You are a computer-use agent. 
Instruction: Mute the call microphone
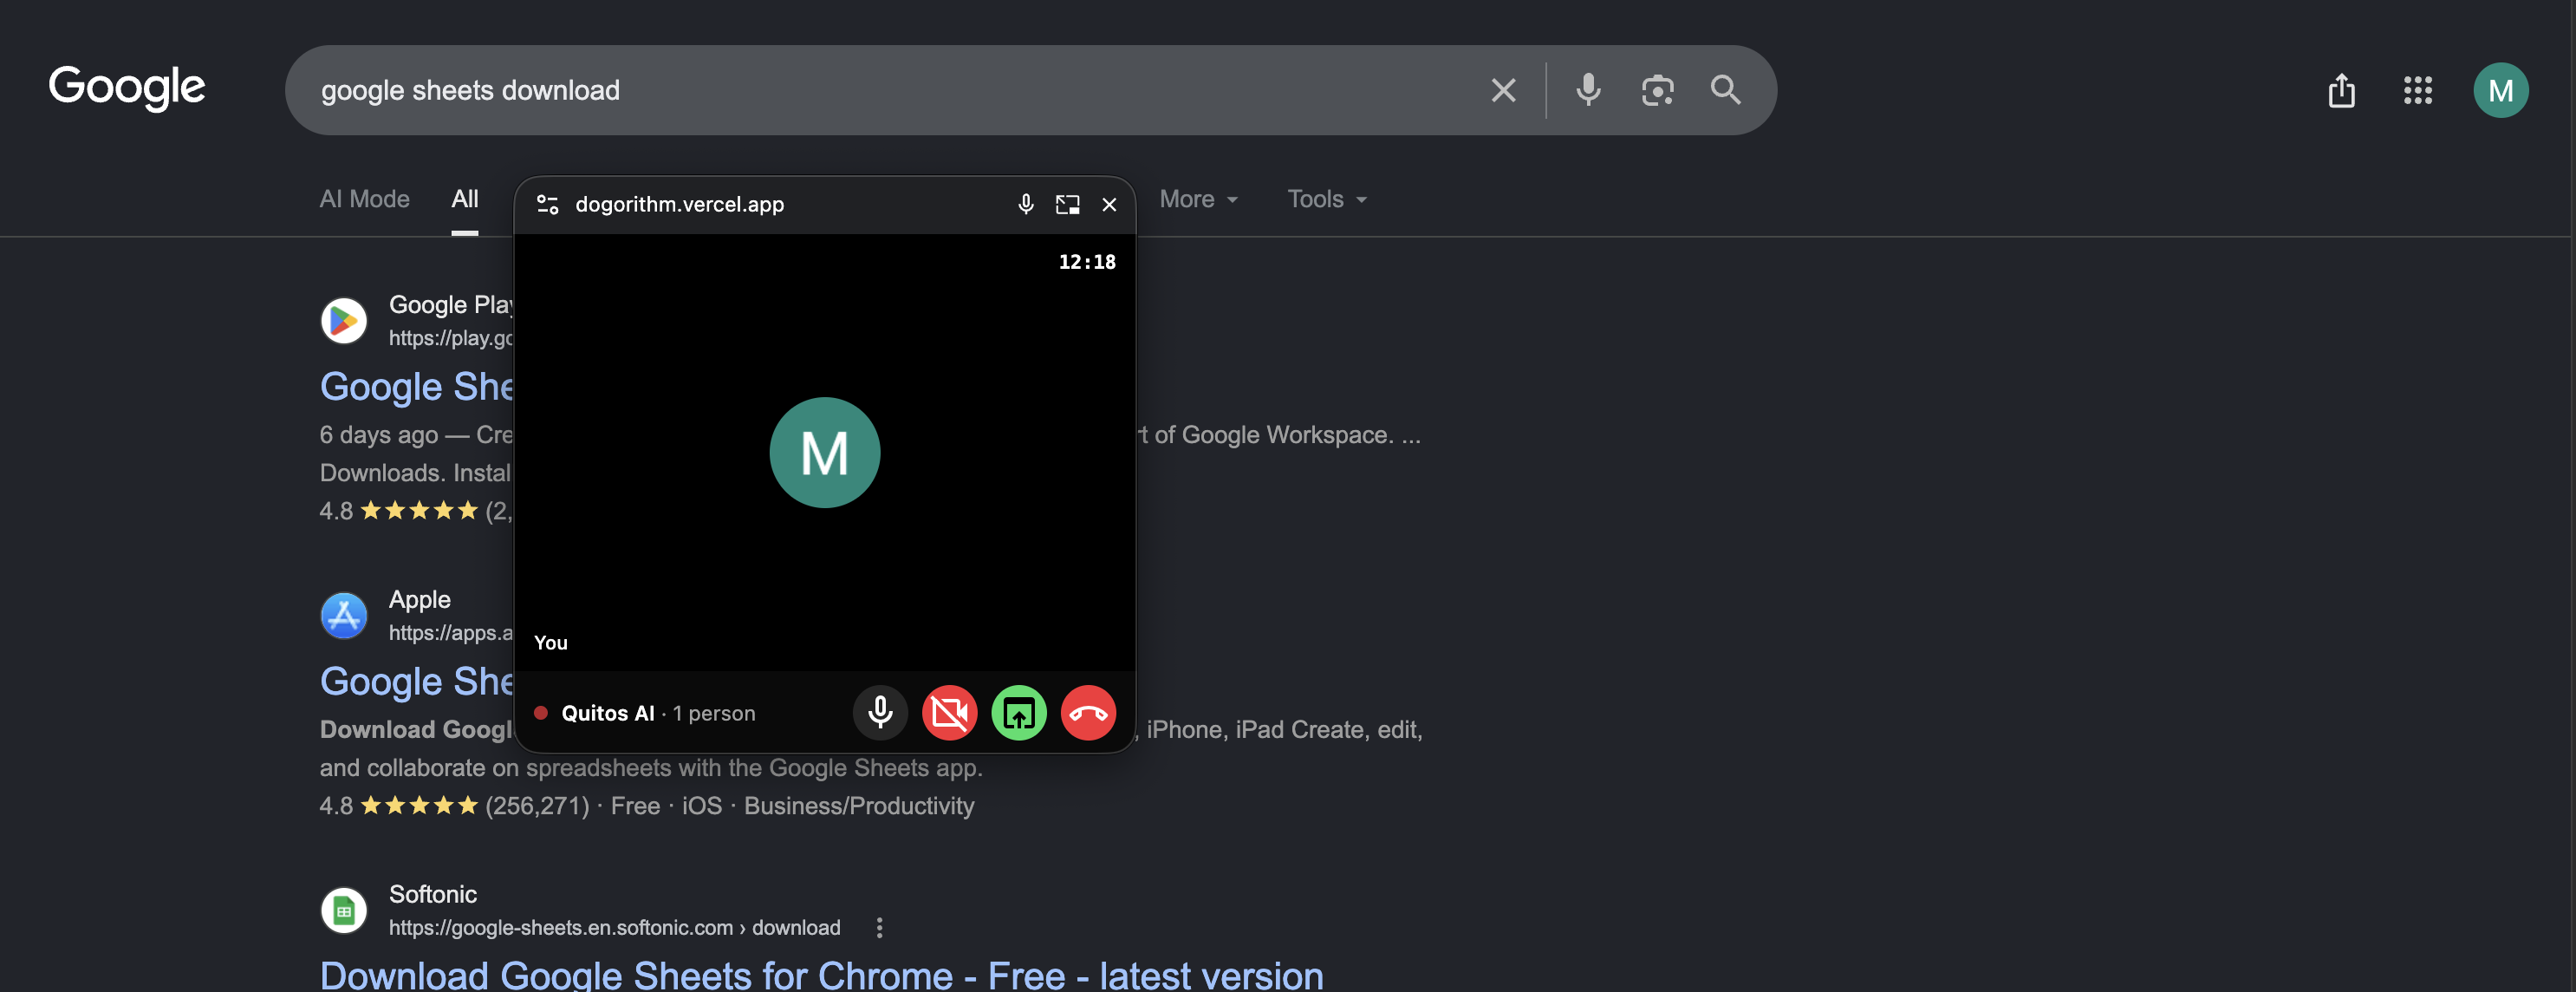coord(880,713)
